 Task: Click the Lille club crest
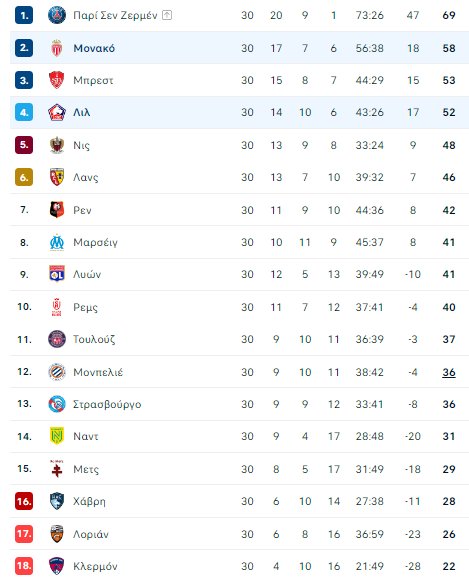[x=57, y=112]
